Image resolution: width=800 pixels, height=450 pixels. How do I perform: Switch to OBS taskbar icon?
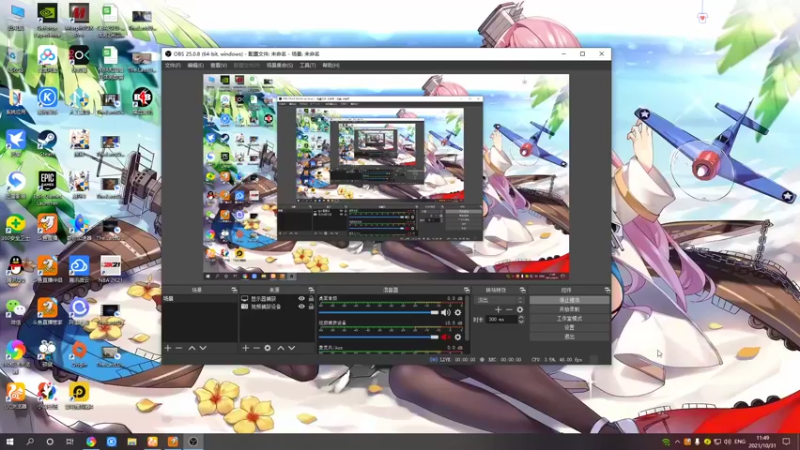pyautogui.click(x=193, y=442)
